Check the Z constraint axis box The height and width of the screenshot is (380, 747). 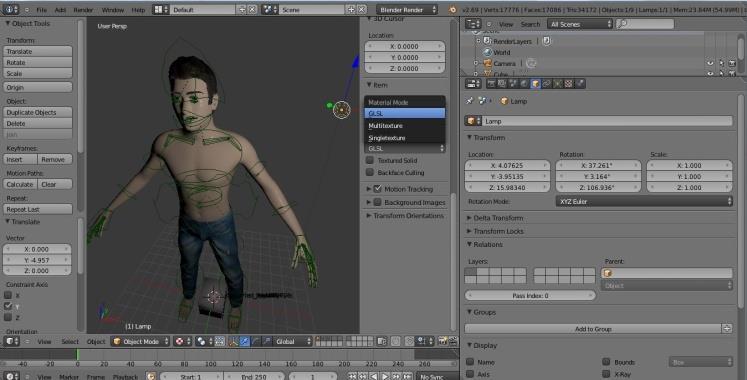pos(8,317)
